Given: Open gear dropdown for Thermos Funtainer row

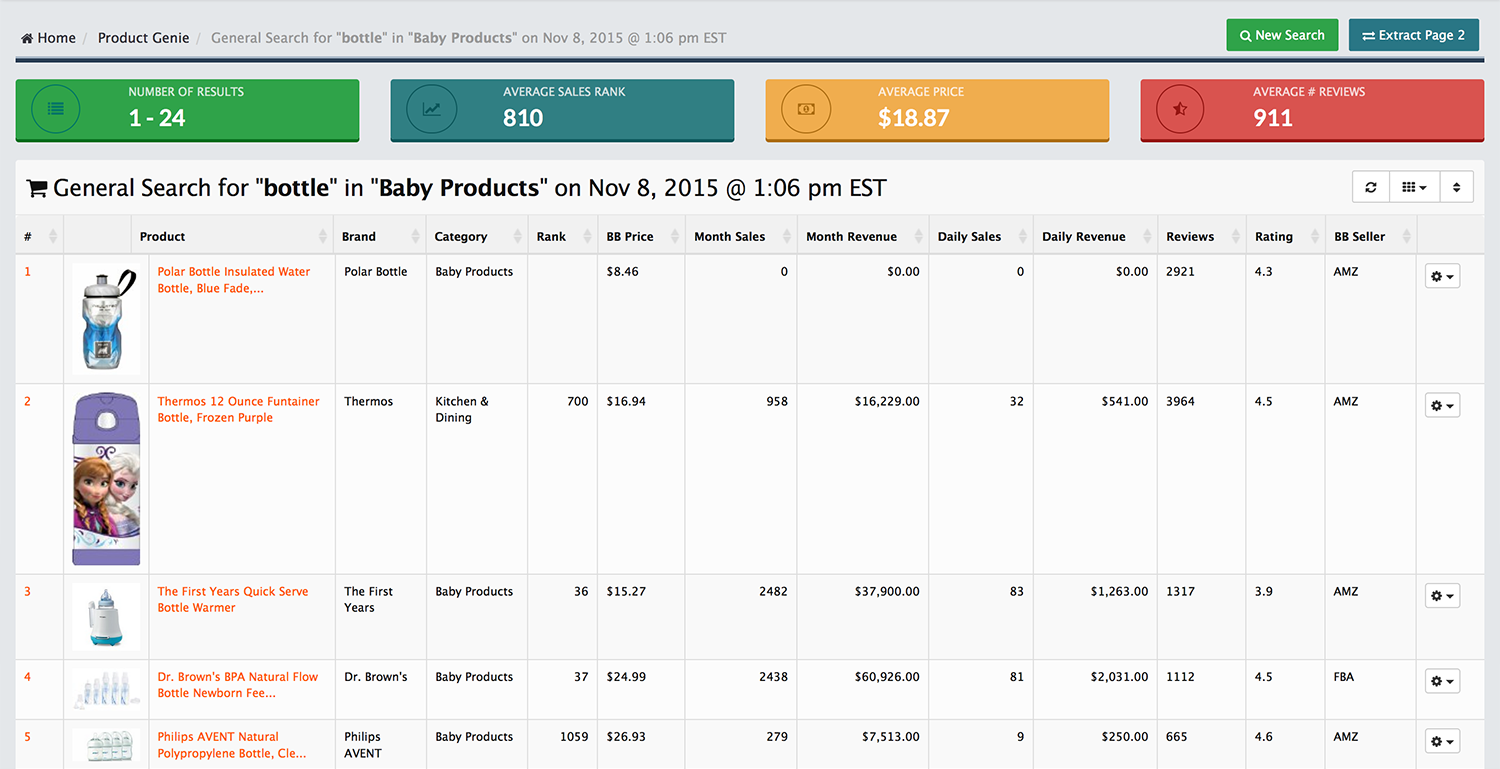Looking at the screenshot, I should pyautogui.click(x=1442, y=406).
